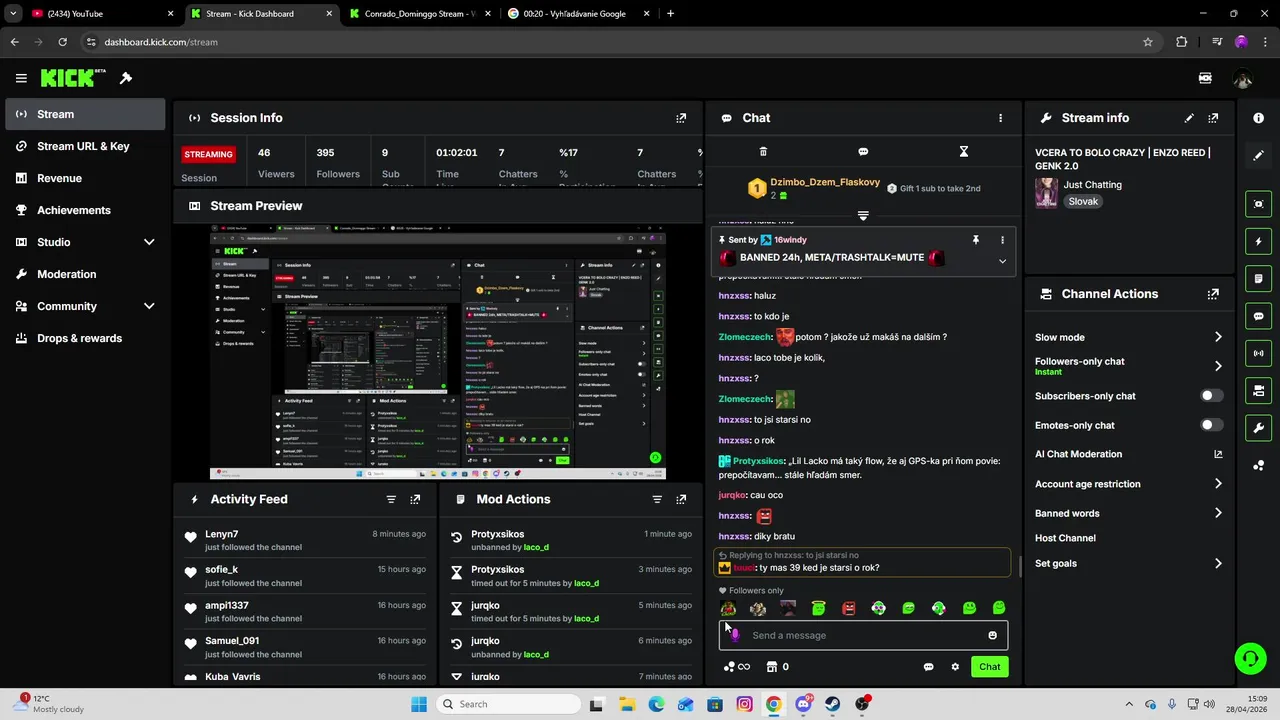The height and width of the screenshot is (720, 1280).
Task: Open the Chat panel three-dot menu
Action: (1000, 118)
